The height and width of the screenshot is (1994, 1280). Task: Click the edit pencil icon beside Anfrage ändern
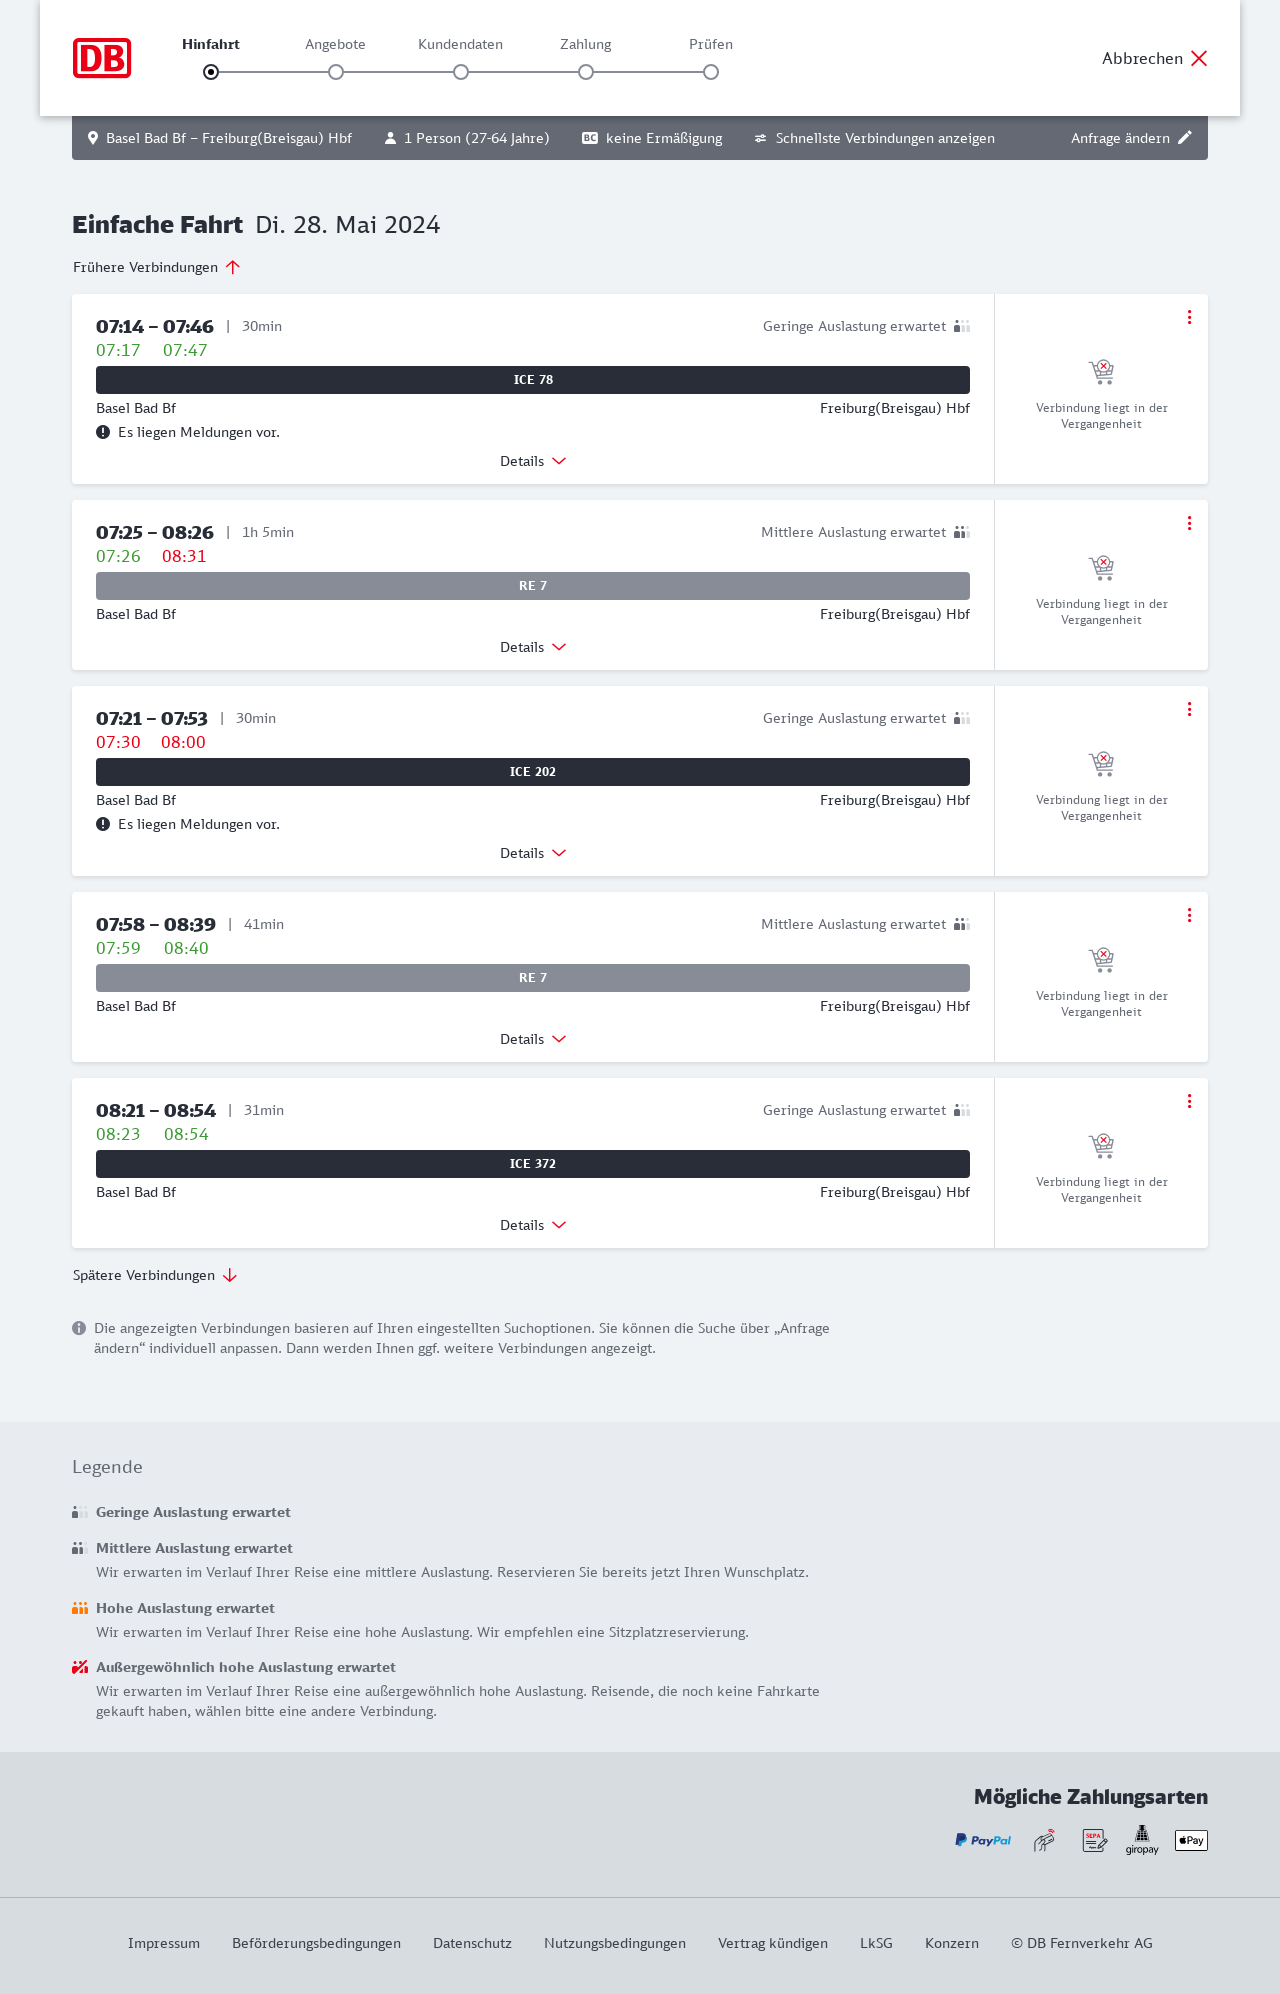pyautogui.click(x=1185, y=138)
